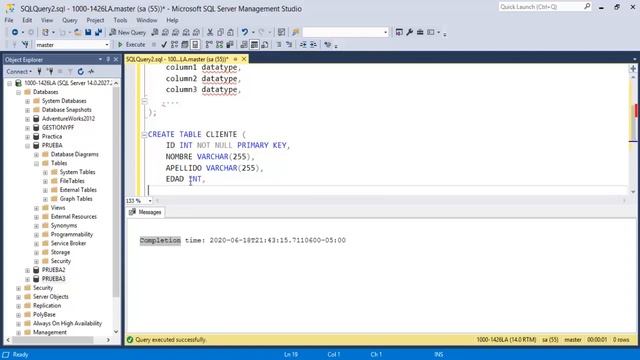The width and height of the screenshot is (640, 360).
Task: Open the 133 % zoom dropdown
Action: (x=150, y=201)
